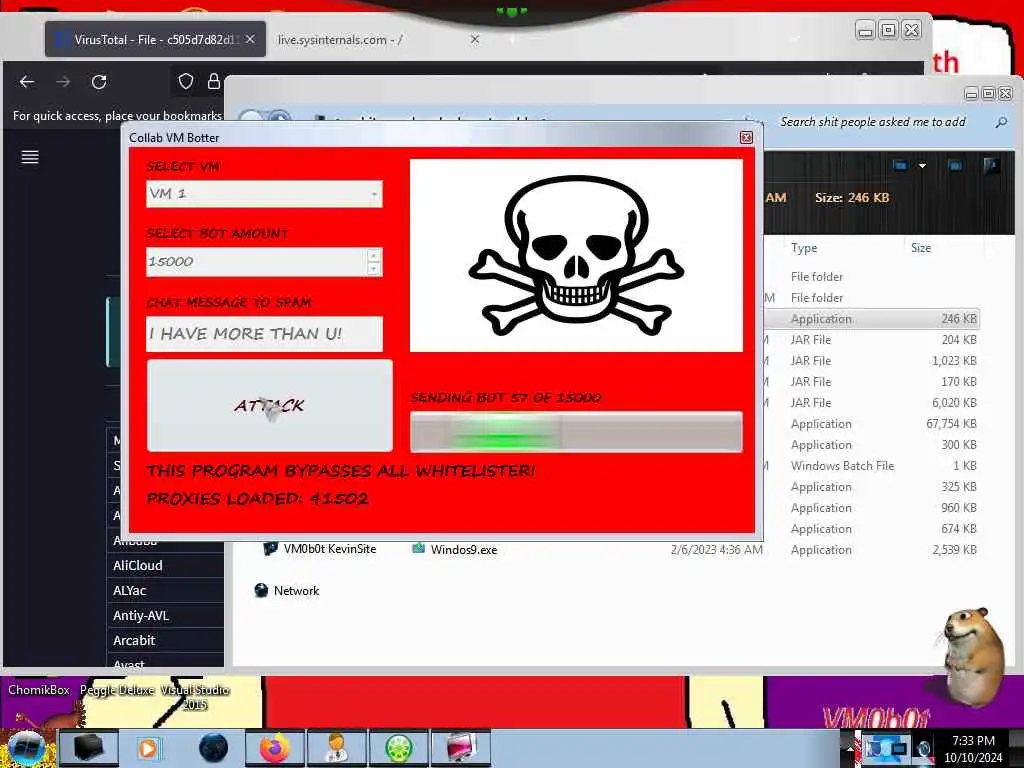The image size is (1024, 768).
Task: Open ChomikBox desktop shortcut
Action: [39, 690]
